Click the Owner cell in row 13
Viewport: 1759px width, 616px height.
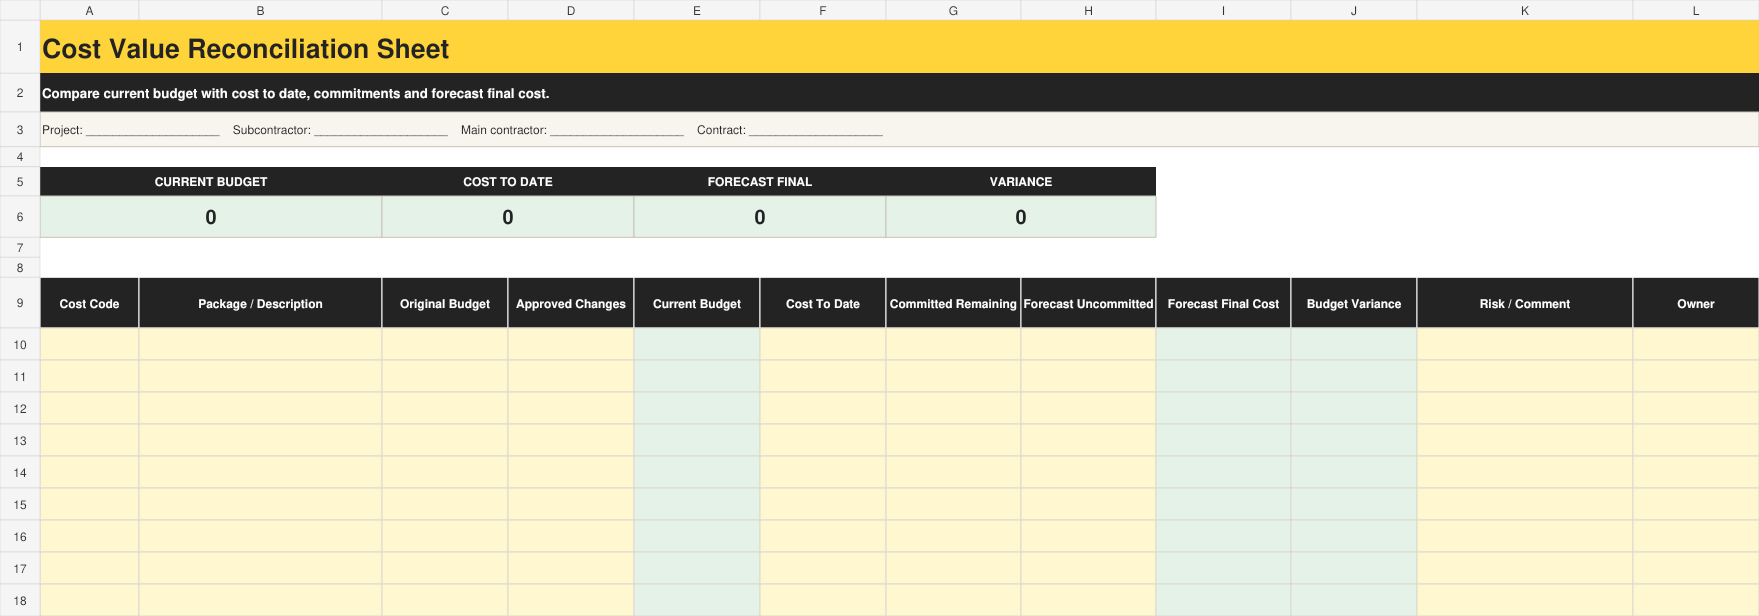pos(1696,440)
